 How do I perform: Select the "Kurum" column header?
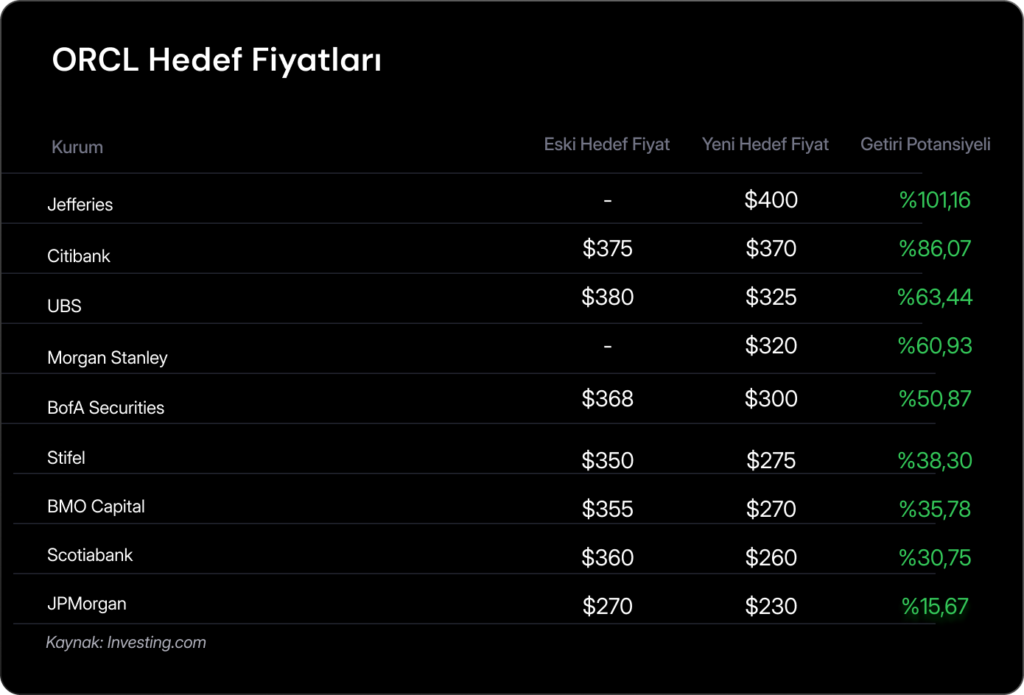point(77,147)
